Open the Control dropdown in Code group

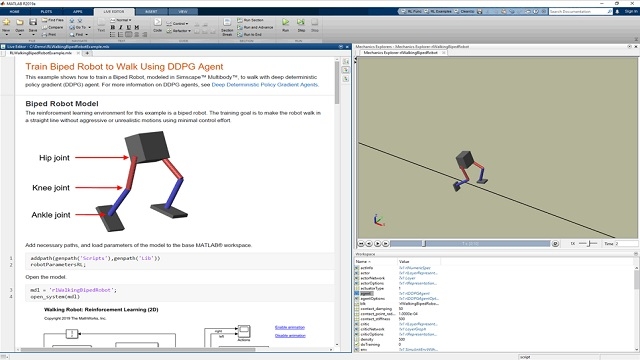pyautogui.click(x=177, y=24)
